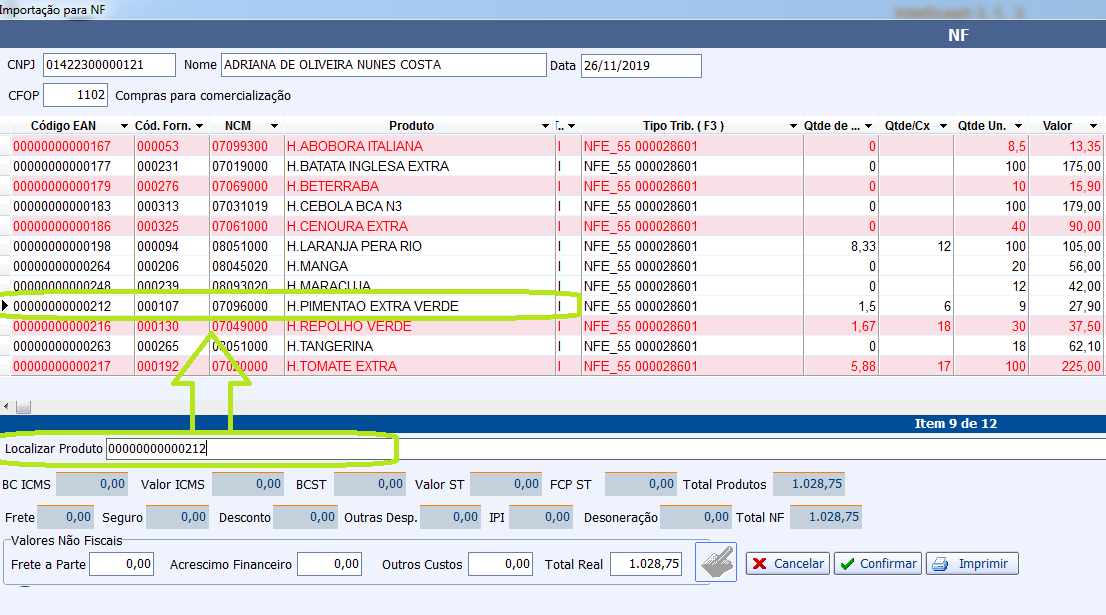Expand the Produto column filter dropdown
Viewport: 1106px width, 615px height.
pos(545,126)
